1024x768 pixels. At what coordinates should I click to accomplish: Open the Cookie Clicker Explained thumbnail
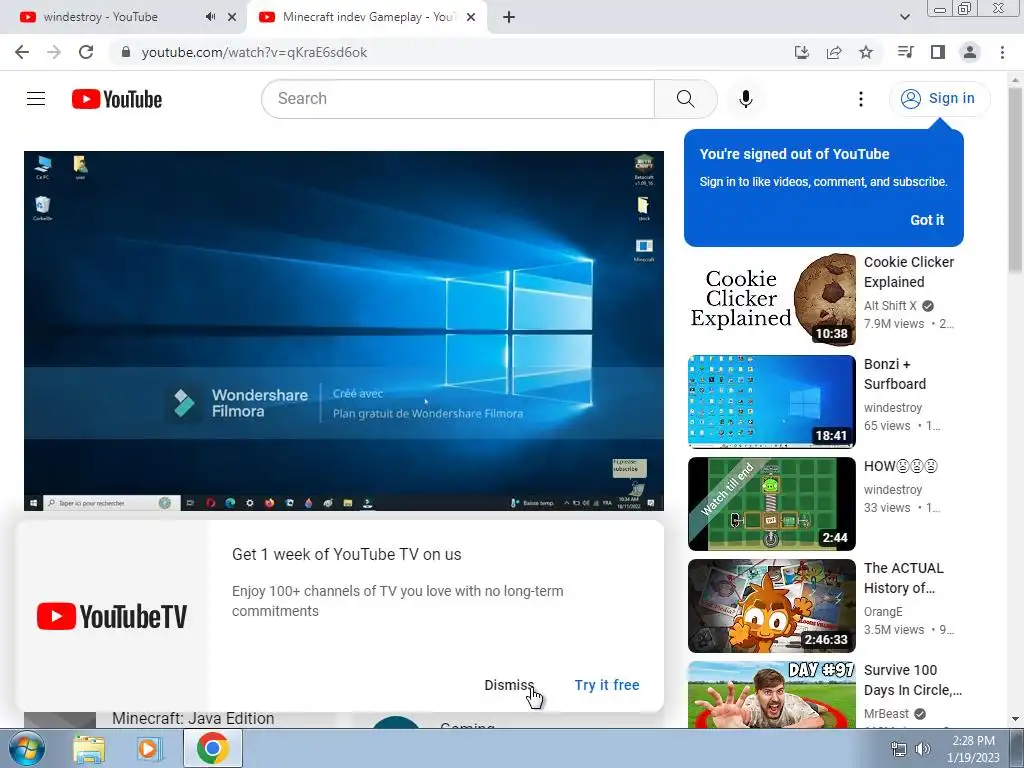tap(771, 300)
